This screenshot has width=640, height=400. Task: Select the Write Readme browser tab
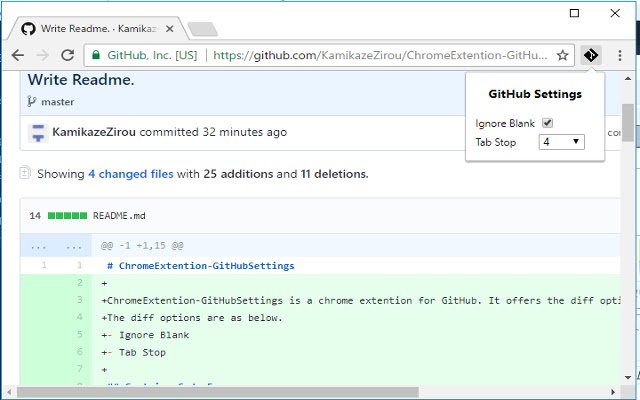(98, 29)
